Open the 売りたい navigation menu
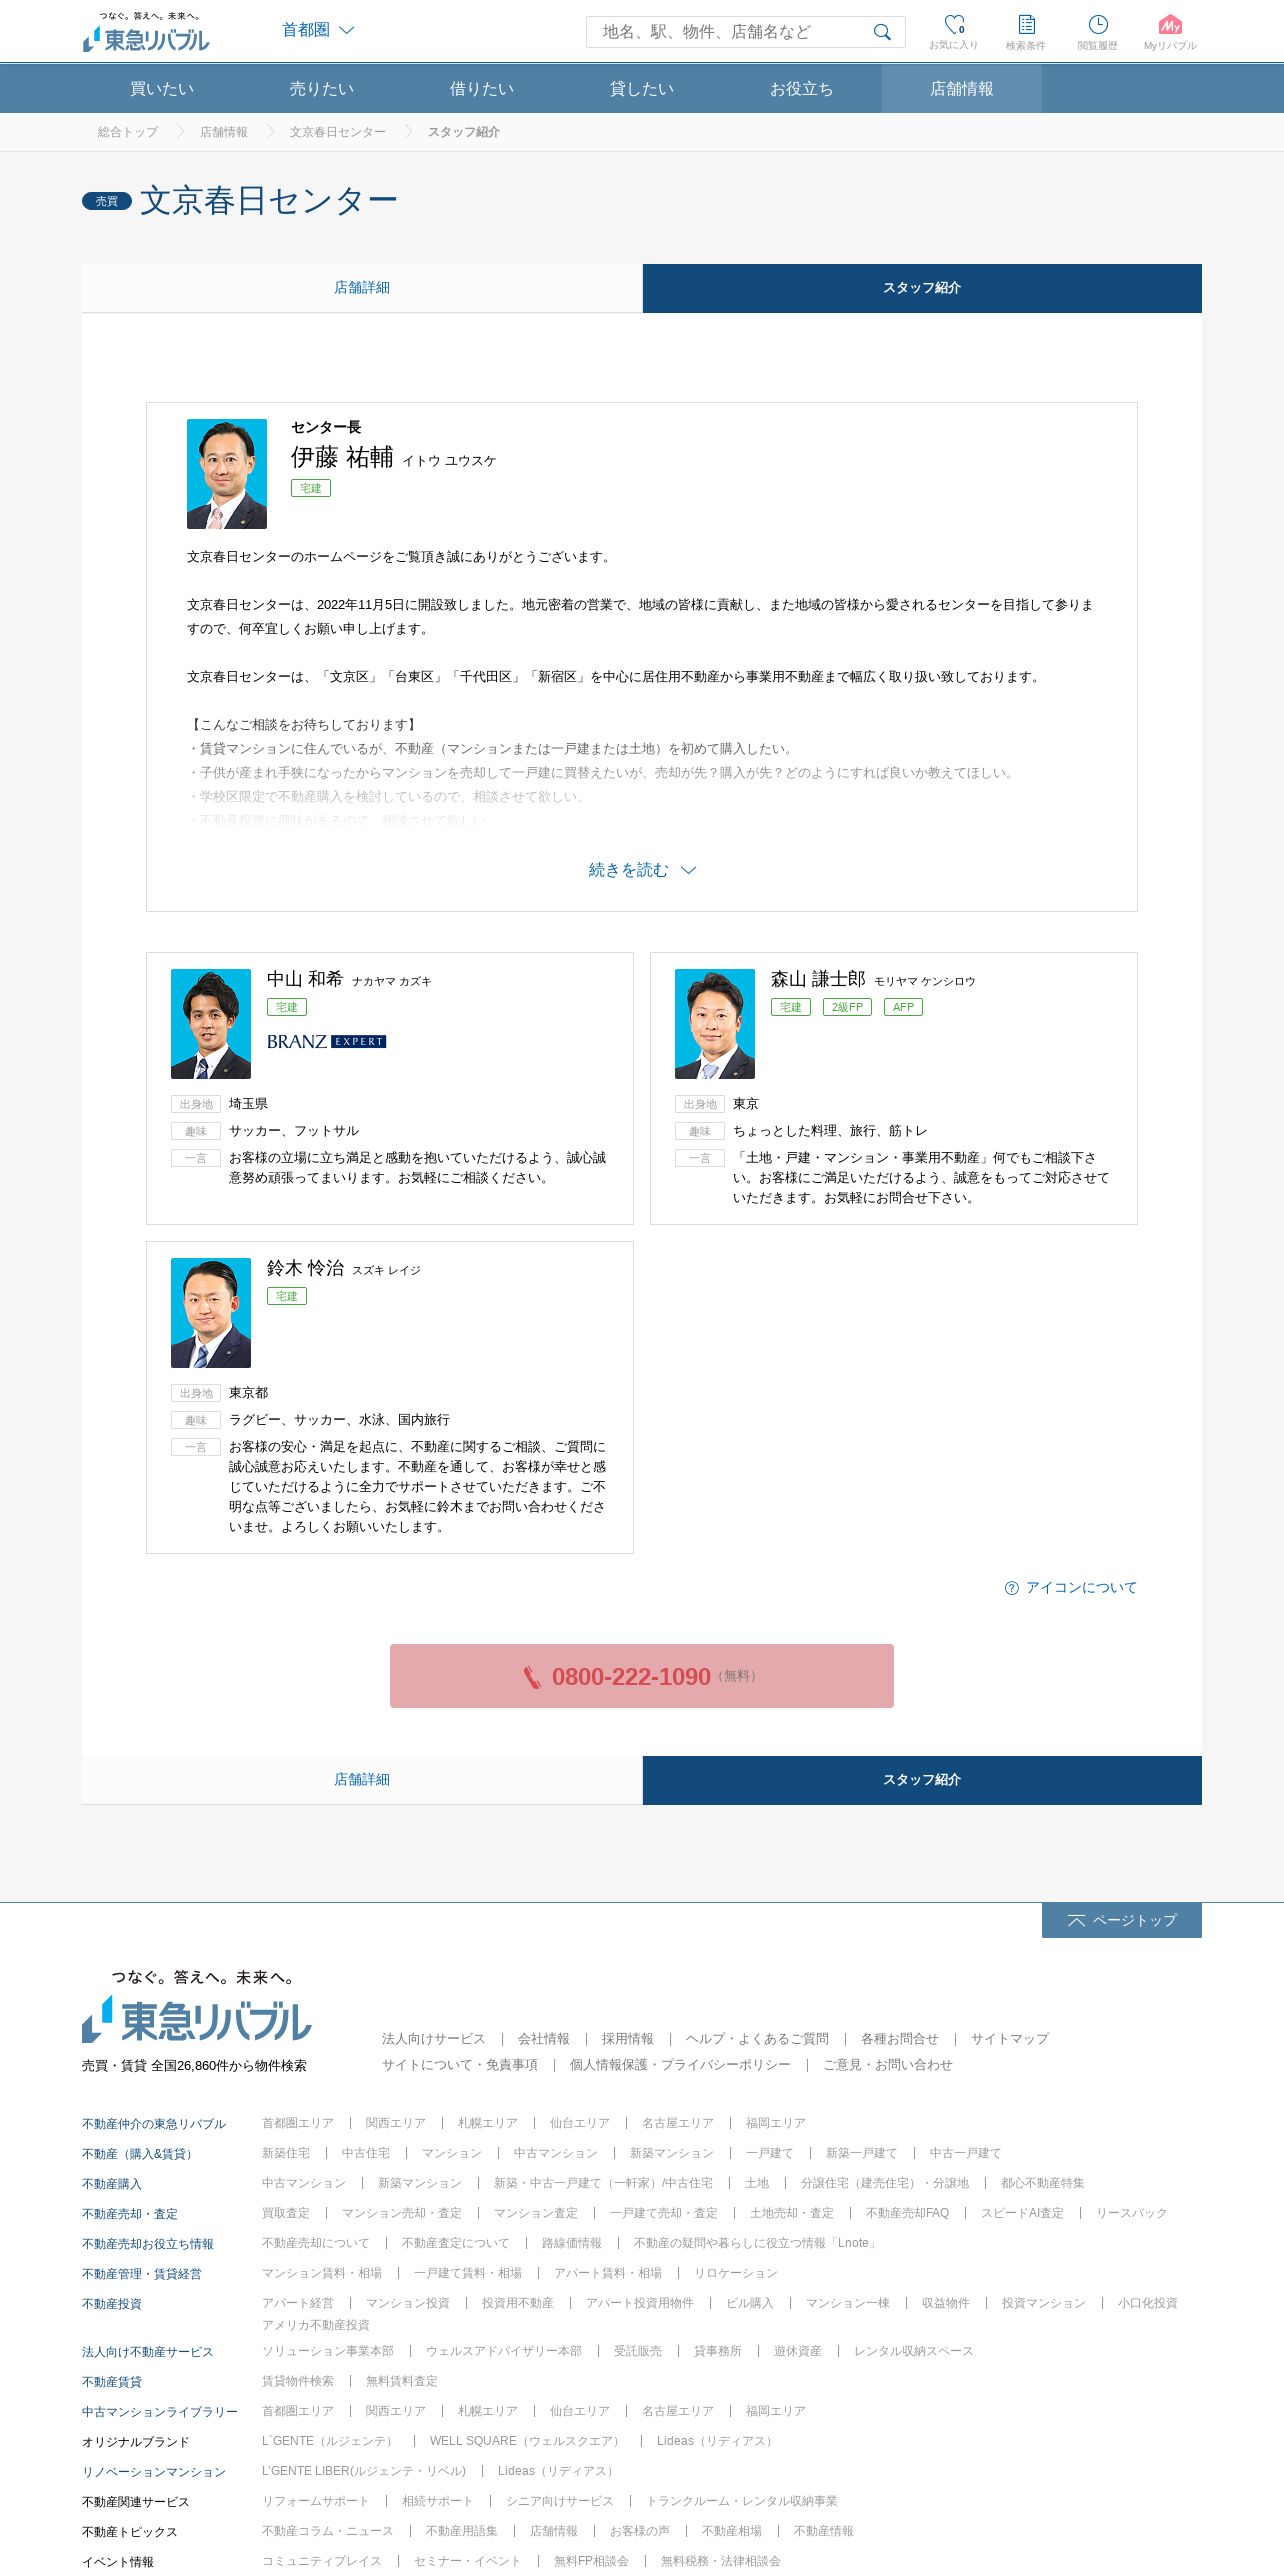This screenshot has height=2568, width=1284. coord(322,89)
